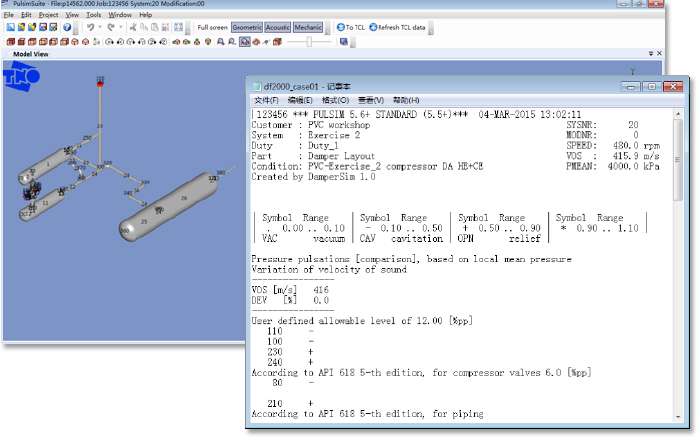This screenshot has height=437, width=697.
Task: Click the To TCL button
Action: [351, 28]
